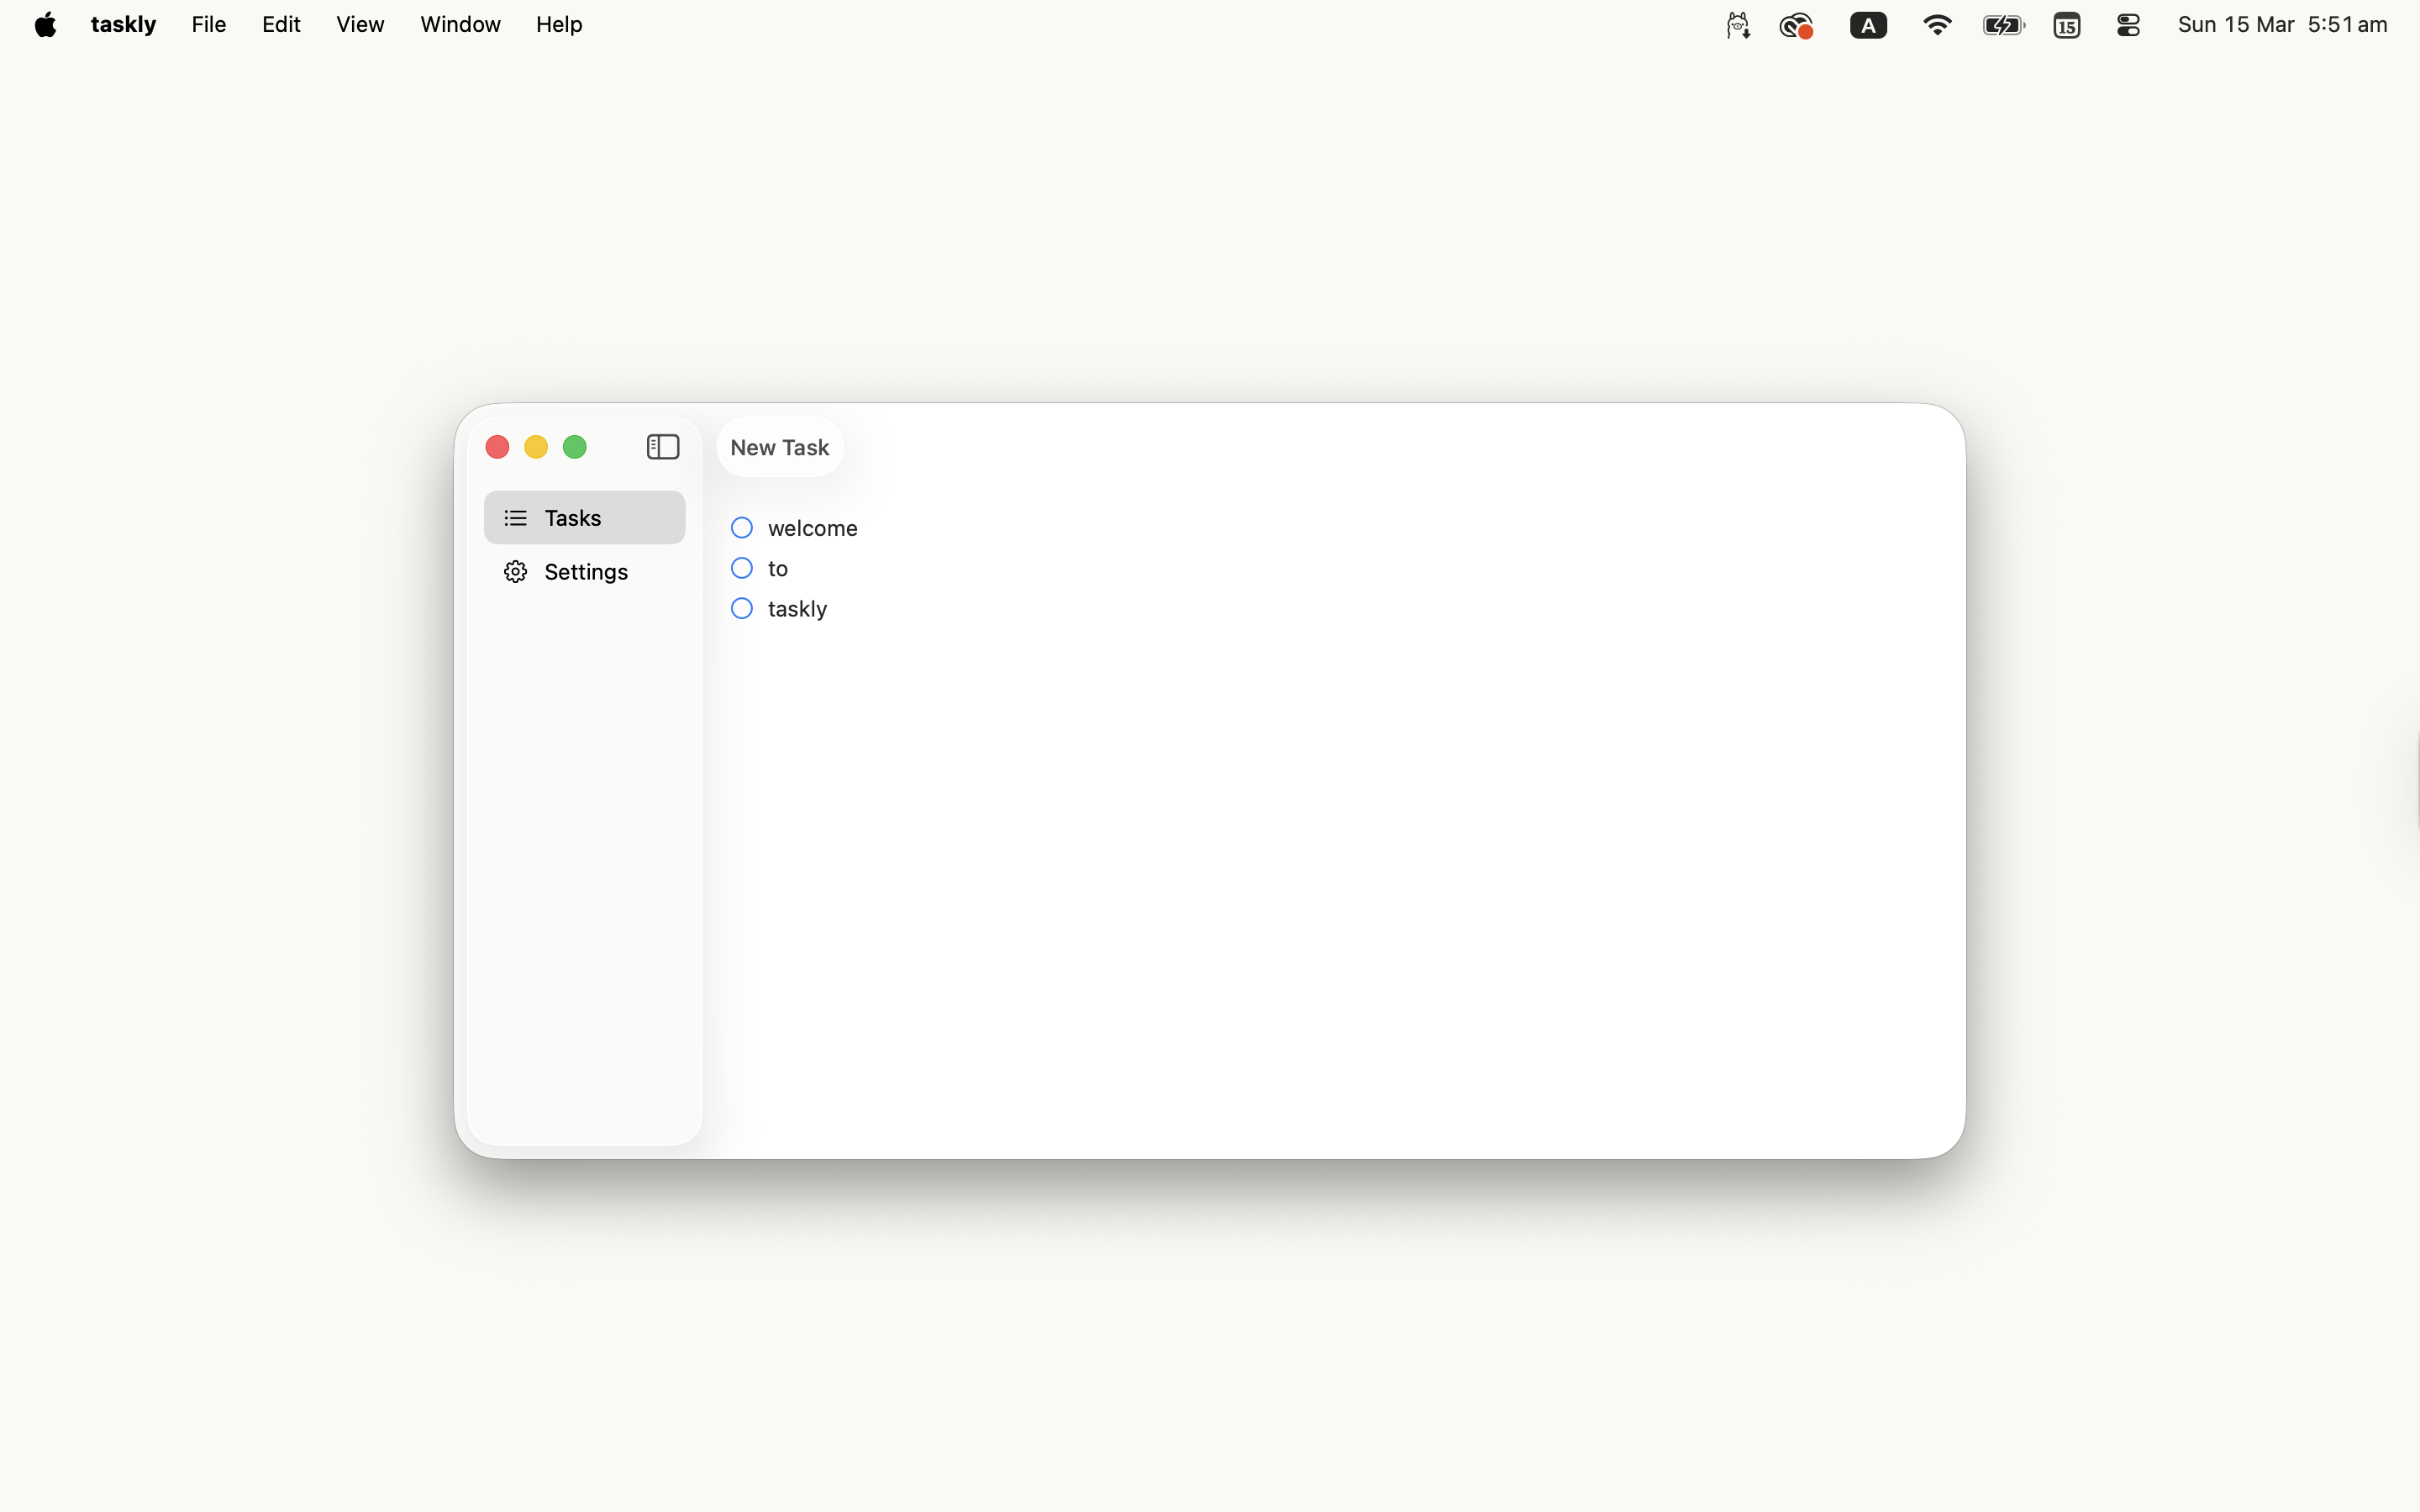This screenshot has height=1512, width=2420.
Task: Open the File menu
Action: [x=208, y=24]
